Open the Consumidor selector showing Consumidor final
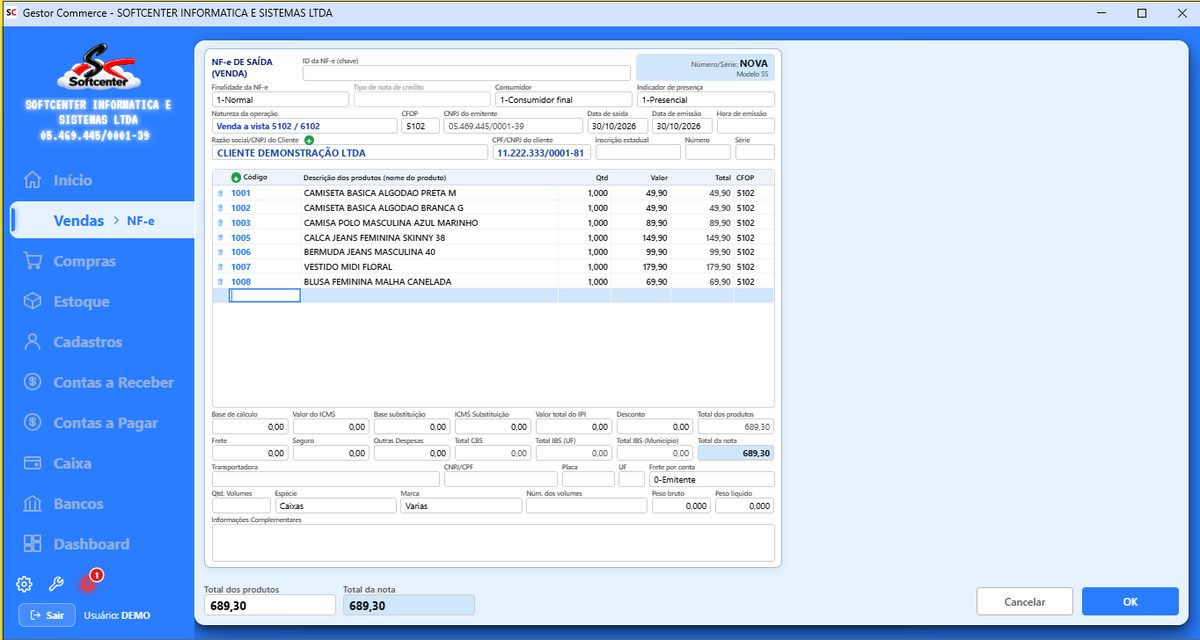The image size is (1200, 640). coord(563,100)
